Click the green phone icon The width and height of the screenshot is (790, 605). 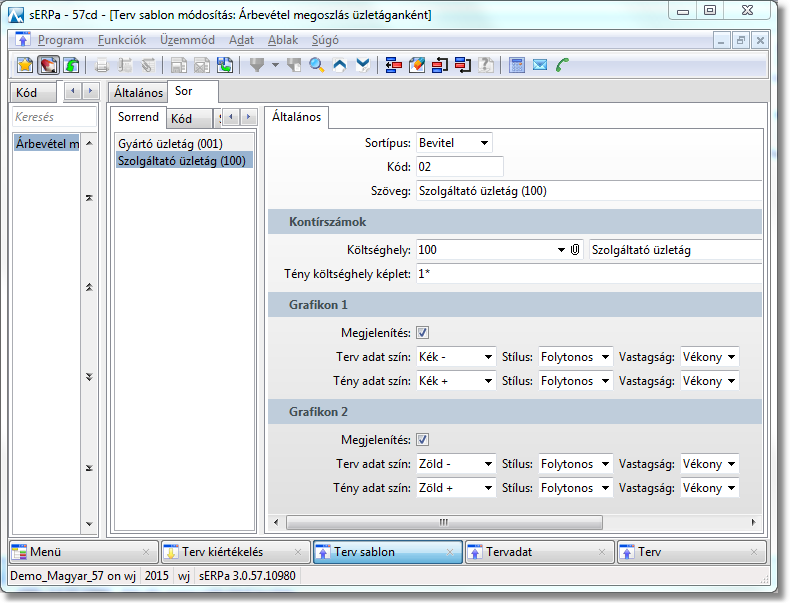(563, 65)
